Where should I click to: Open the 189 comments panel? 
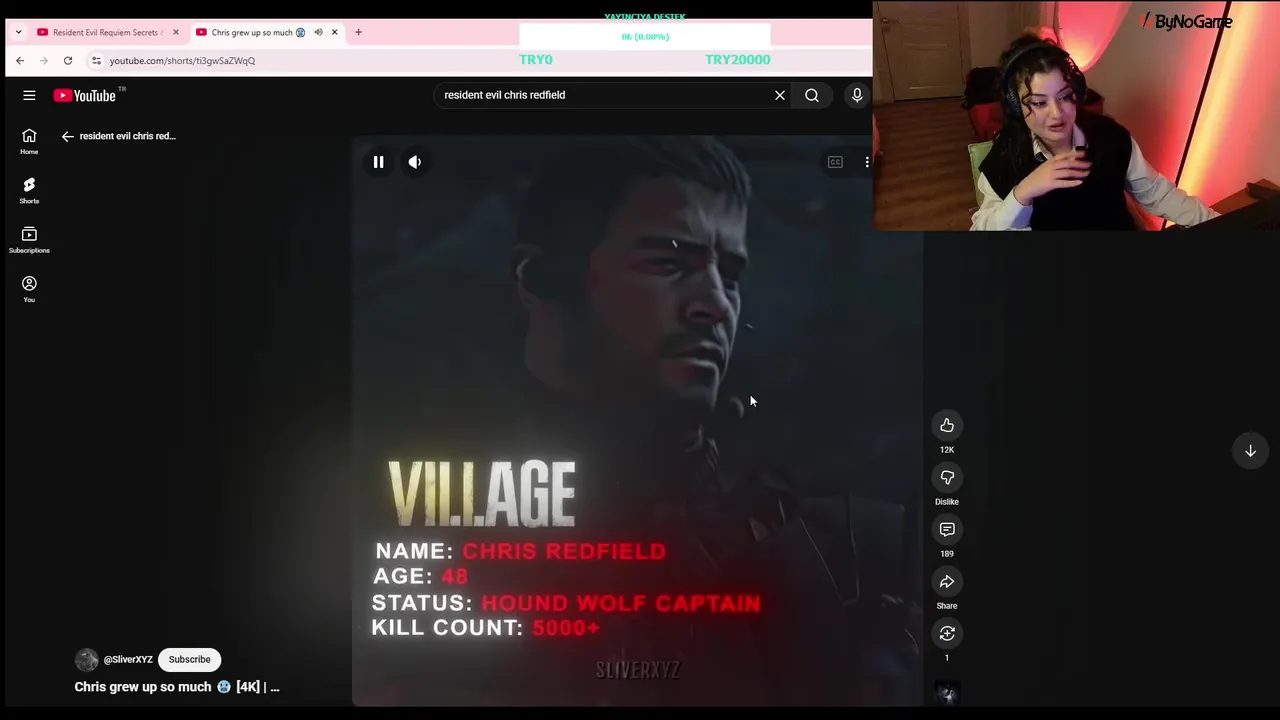947,530
